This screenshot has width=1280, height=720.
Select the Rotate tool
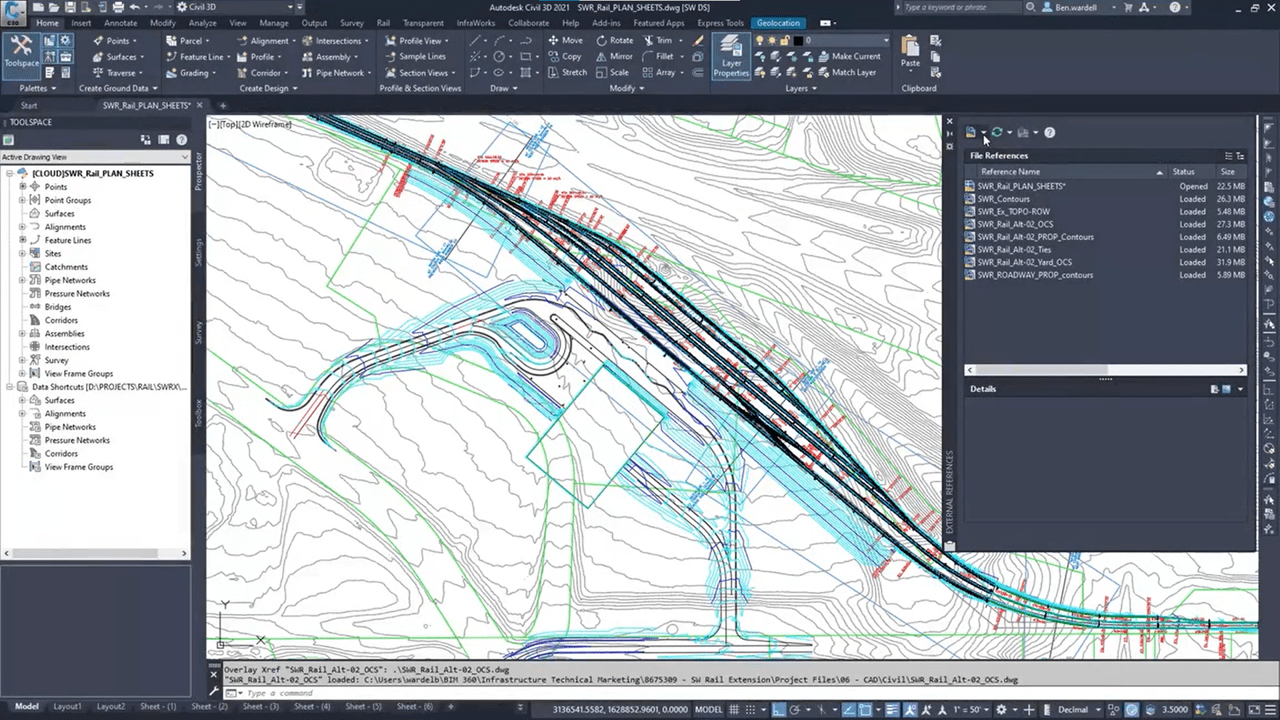[615, 41]
